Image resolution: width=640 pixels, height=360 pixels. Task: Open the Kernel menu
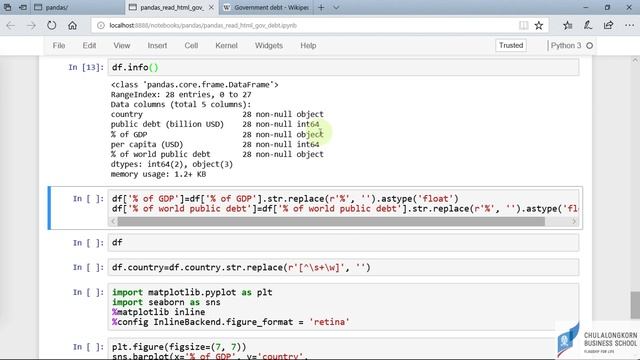coord(226,45)
